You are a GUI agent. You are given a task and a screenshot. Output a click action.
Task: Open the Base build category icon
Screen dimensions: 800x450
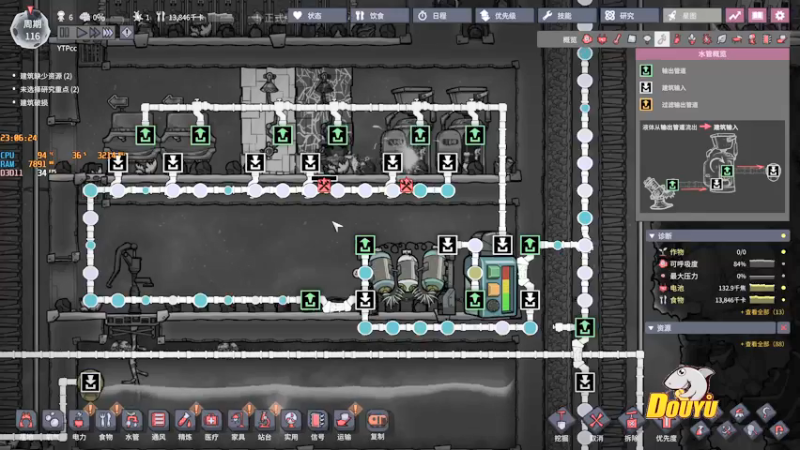[x=26, y=421]
